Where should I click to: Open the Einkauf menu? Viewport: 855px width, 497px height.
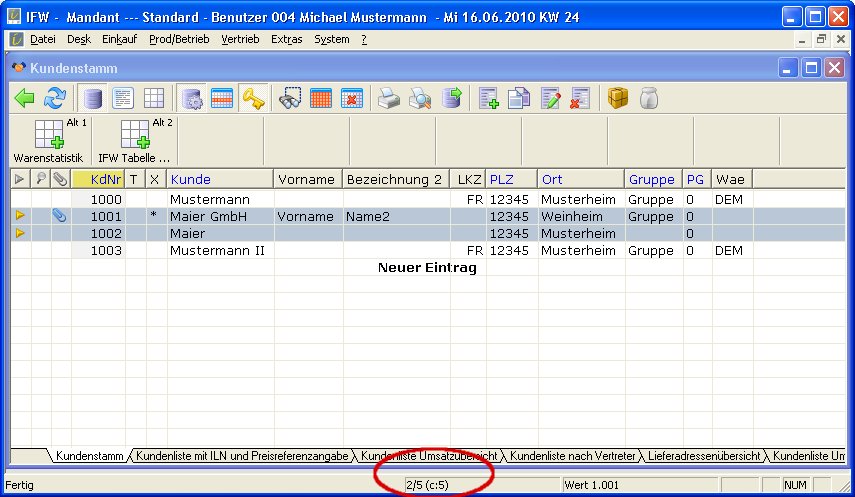120,39
